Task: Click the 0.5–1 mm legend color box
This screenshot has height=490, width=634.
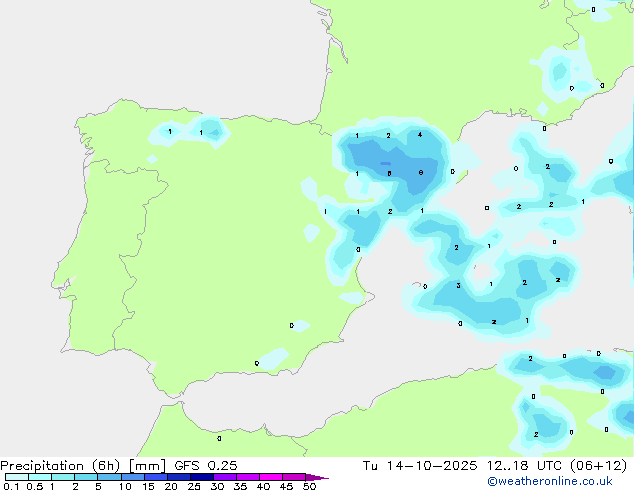Action: pyautogui.click(x=40, y=477)
